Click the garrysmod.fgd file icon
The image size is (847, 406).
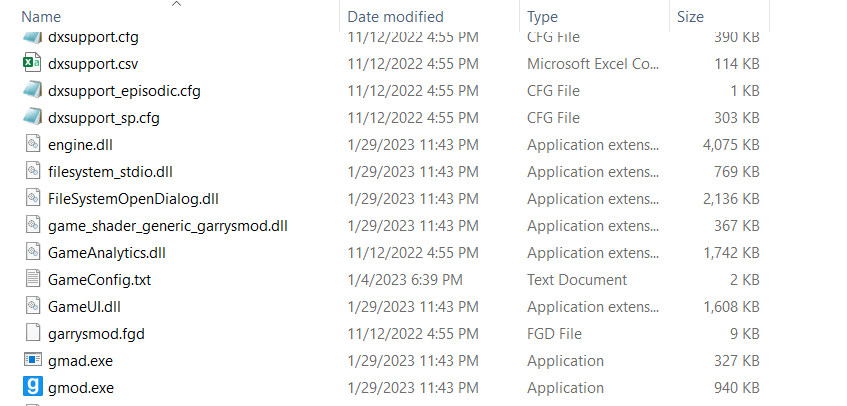coord(30,333)
